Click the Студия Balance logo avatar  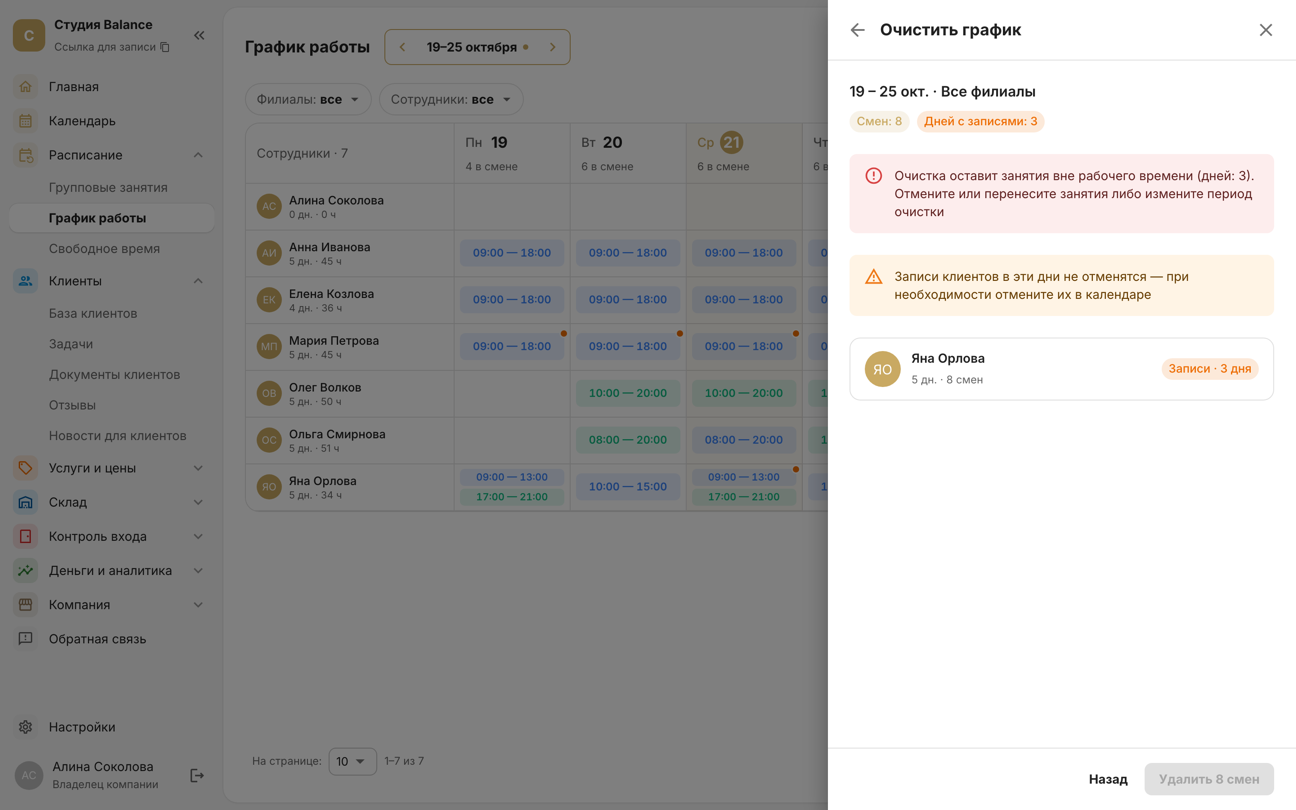[x=28, y=35]
